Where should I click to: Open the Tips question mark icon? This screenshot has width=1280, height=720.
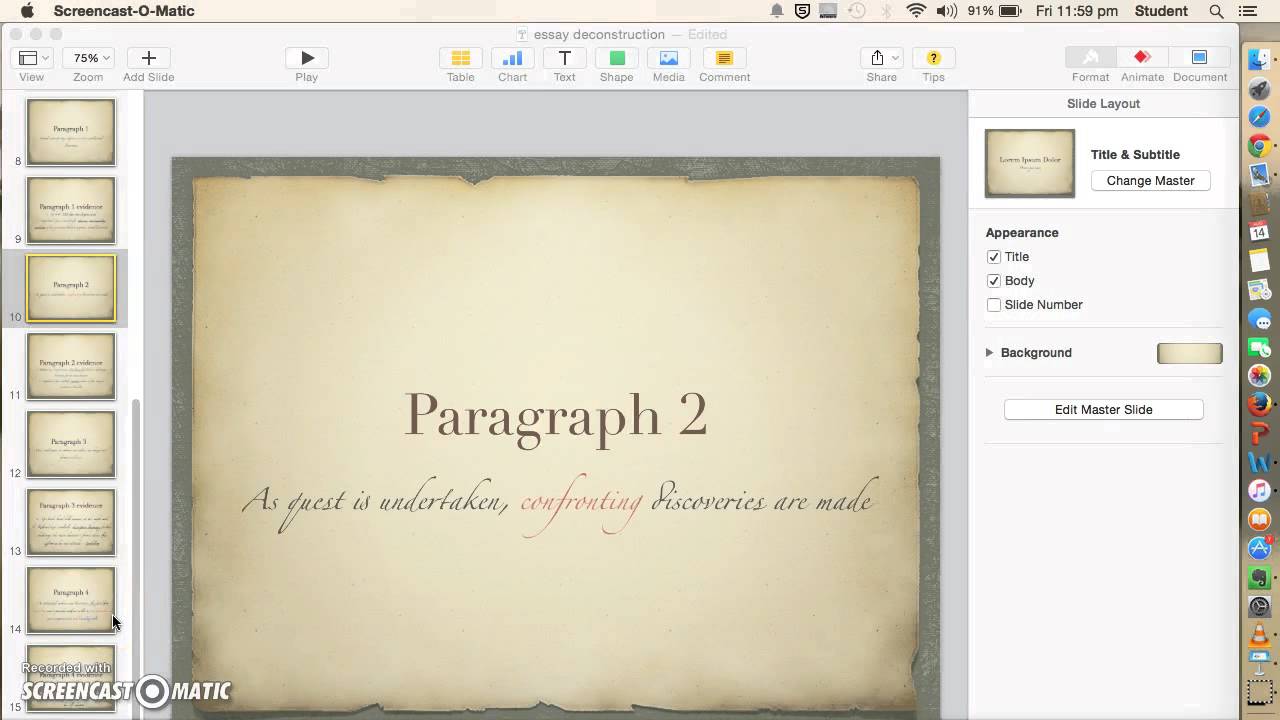[x=933, y=58]
